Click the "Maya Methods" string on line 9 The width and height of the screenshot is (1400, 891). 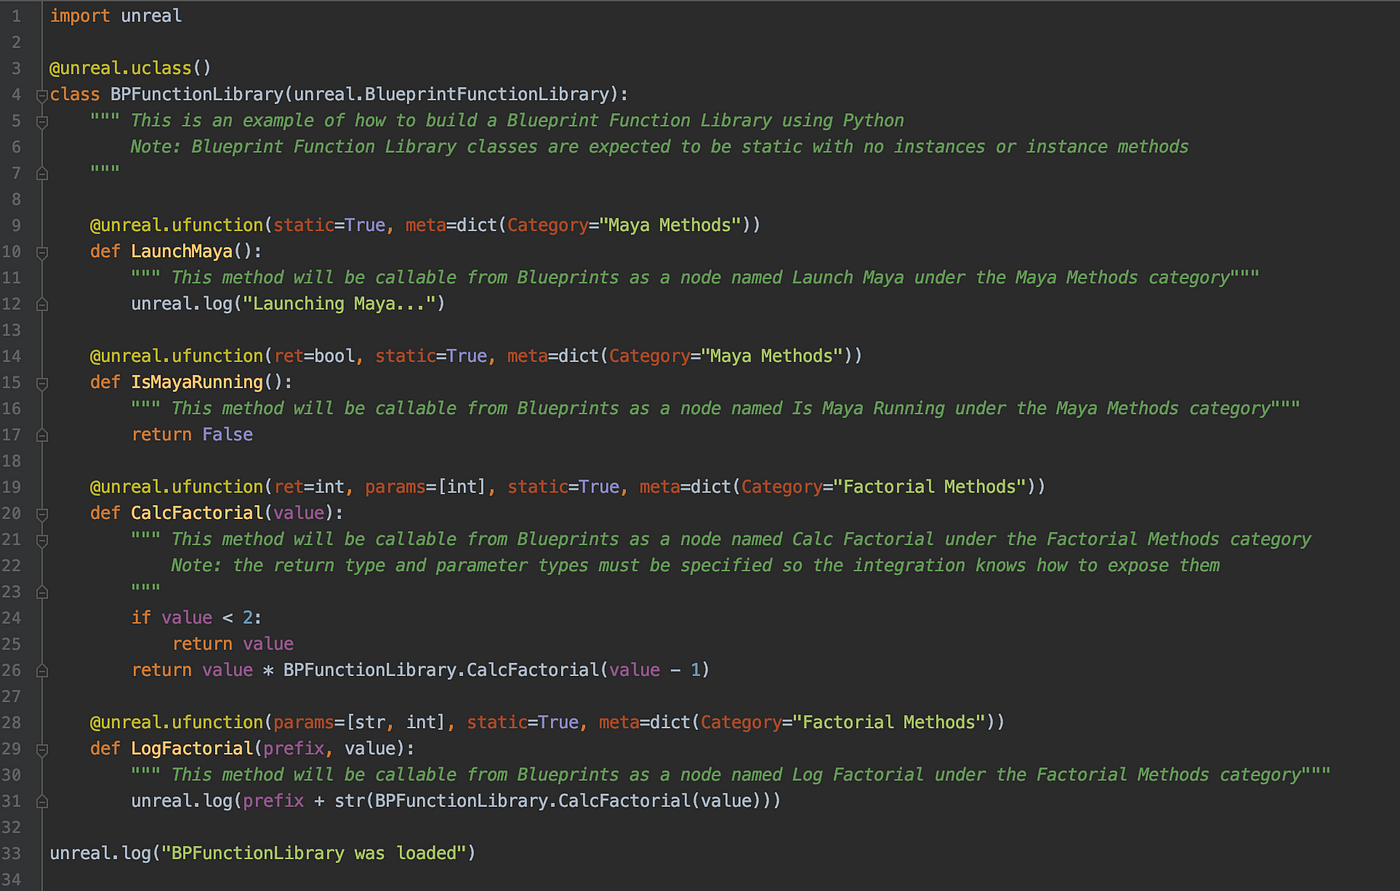pyautogui.click(x=670, y=226)
